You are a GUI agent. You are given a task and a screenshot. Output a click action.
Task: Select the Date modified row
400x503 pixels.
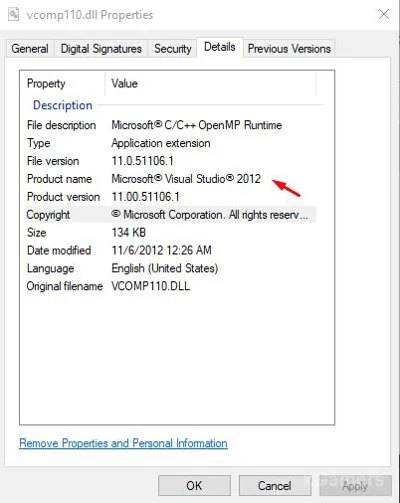(x=171, y=251)
